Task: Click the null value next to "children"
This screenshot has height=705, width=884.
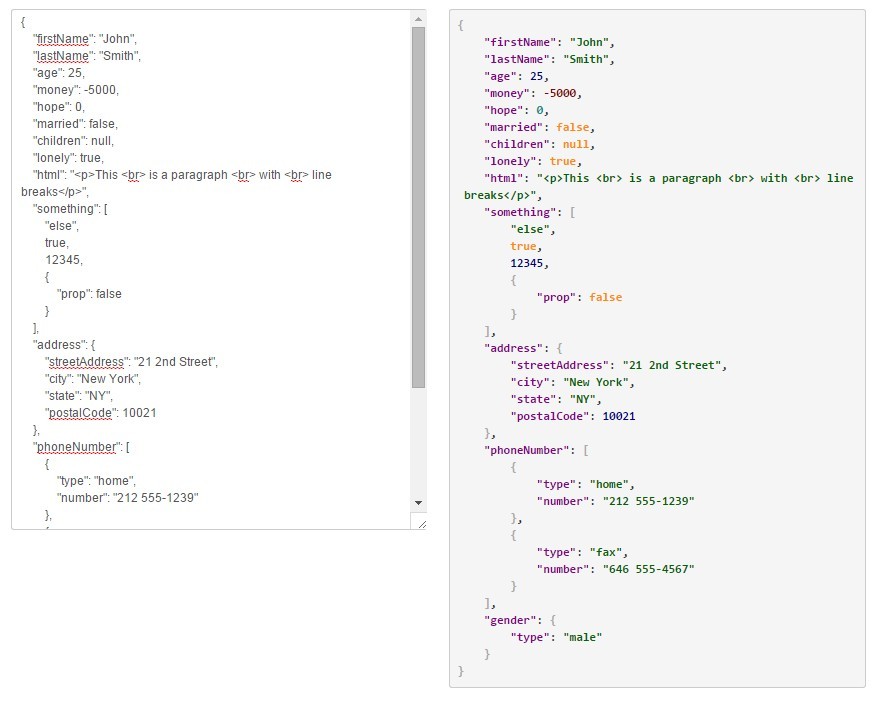Action: point(575,144)
